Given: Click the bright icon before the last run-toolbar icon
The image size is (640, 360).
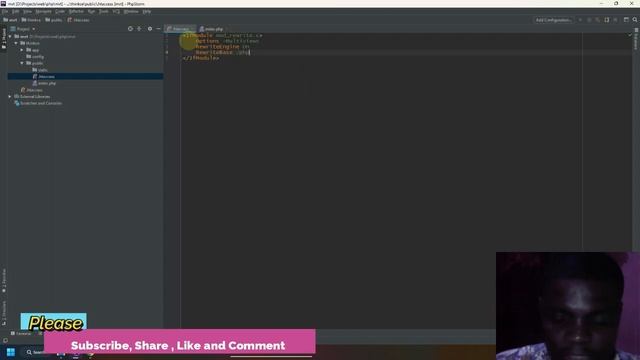Looking at the screenshot, I should pyautogui.click(x=607, y=20).
